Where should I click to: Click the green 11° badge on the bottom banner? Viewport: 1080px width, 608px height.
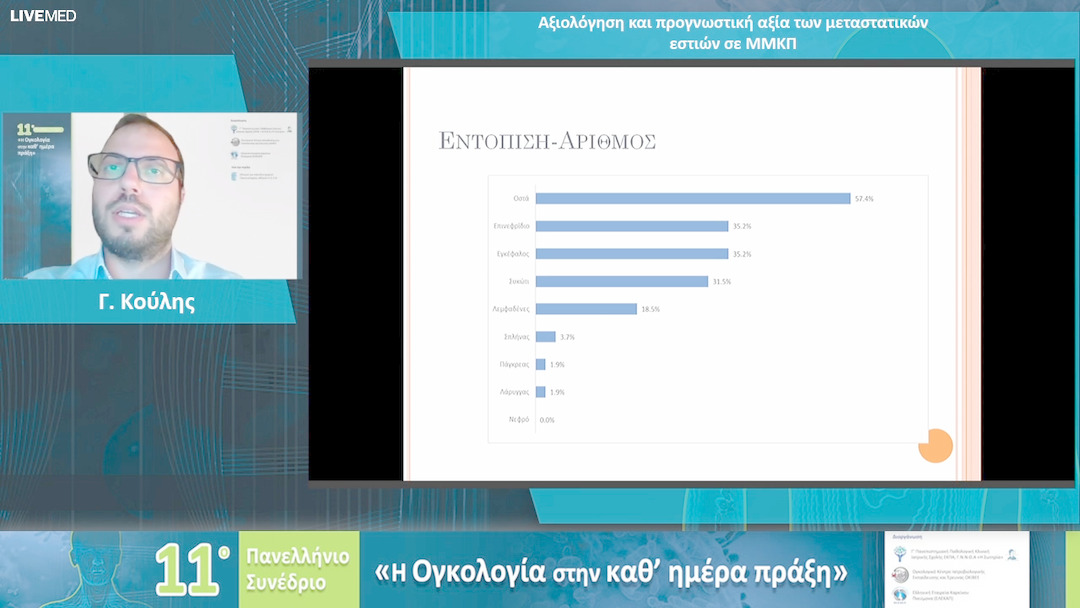[189, 567]
